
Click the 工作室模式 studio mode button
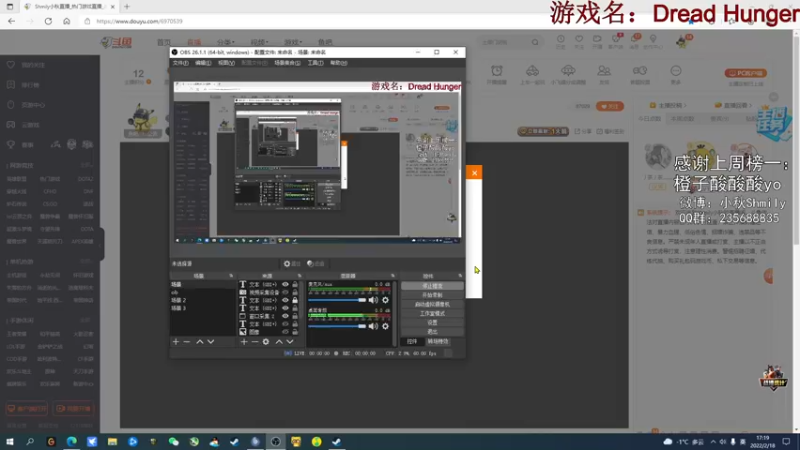pyautogui.click(x=432, y=314)
